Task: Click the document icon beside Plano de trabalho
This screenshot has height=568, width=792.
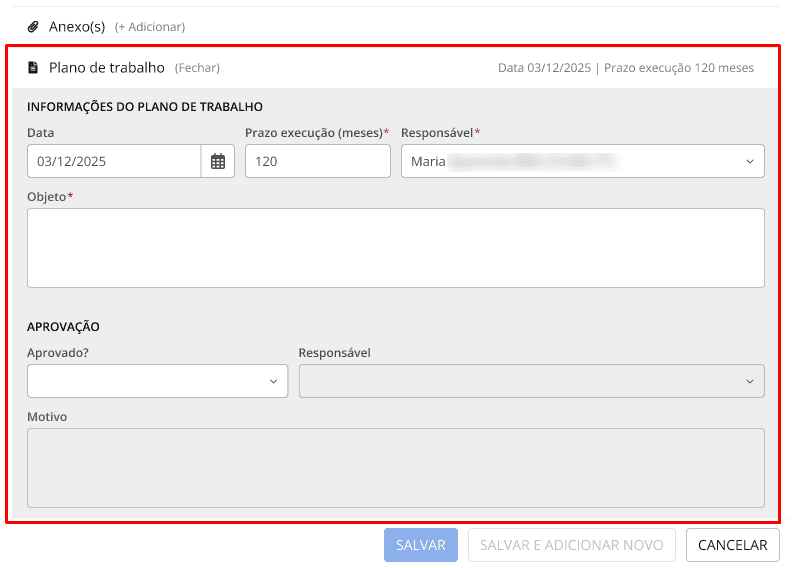Action: click(33, 68)
